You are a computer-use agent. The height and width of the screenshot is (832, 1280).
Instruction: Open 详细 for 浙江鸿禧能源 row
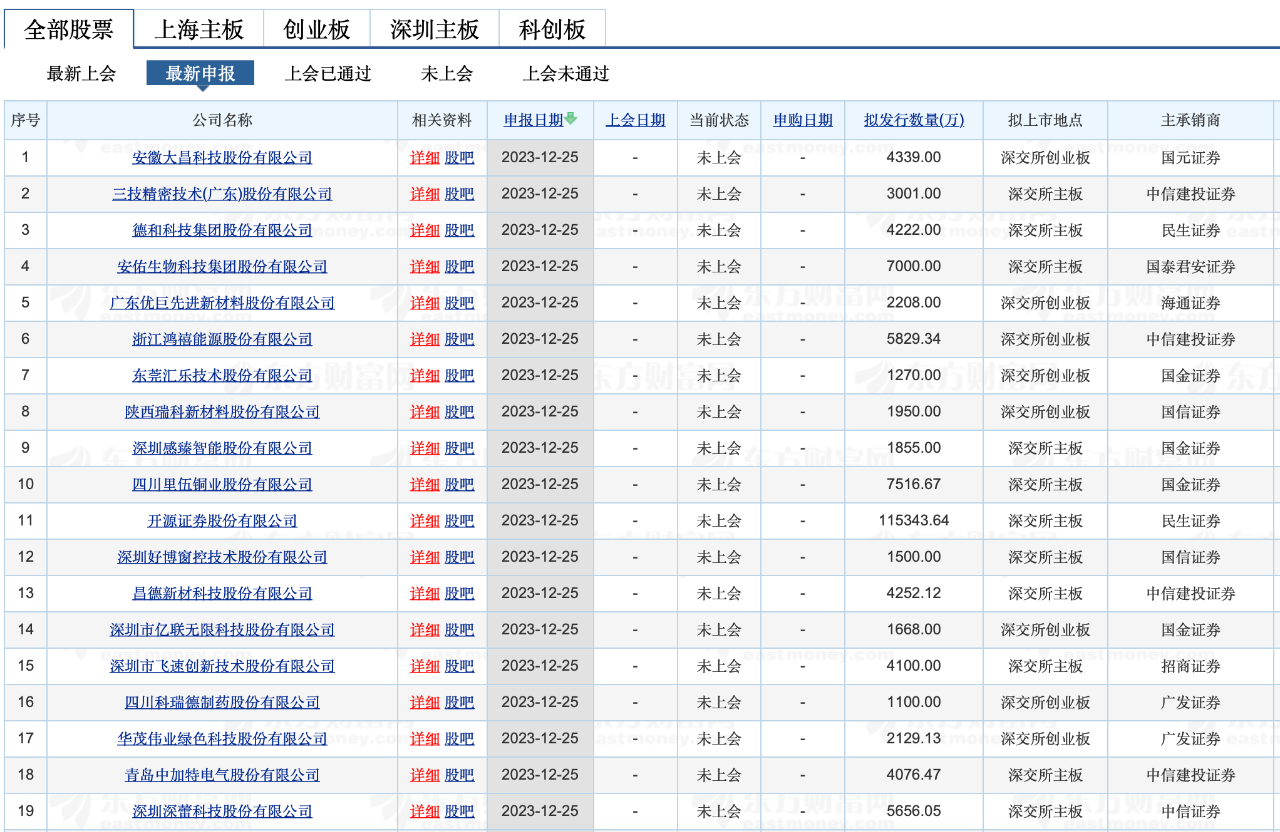tap(425, 339)
